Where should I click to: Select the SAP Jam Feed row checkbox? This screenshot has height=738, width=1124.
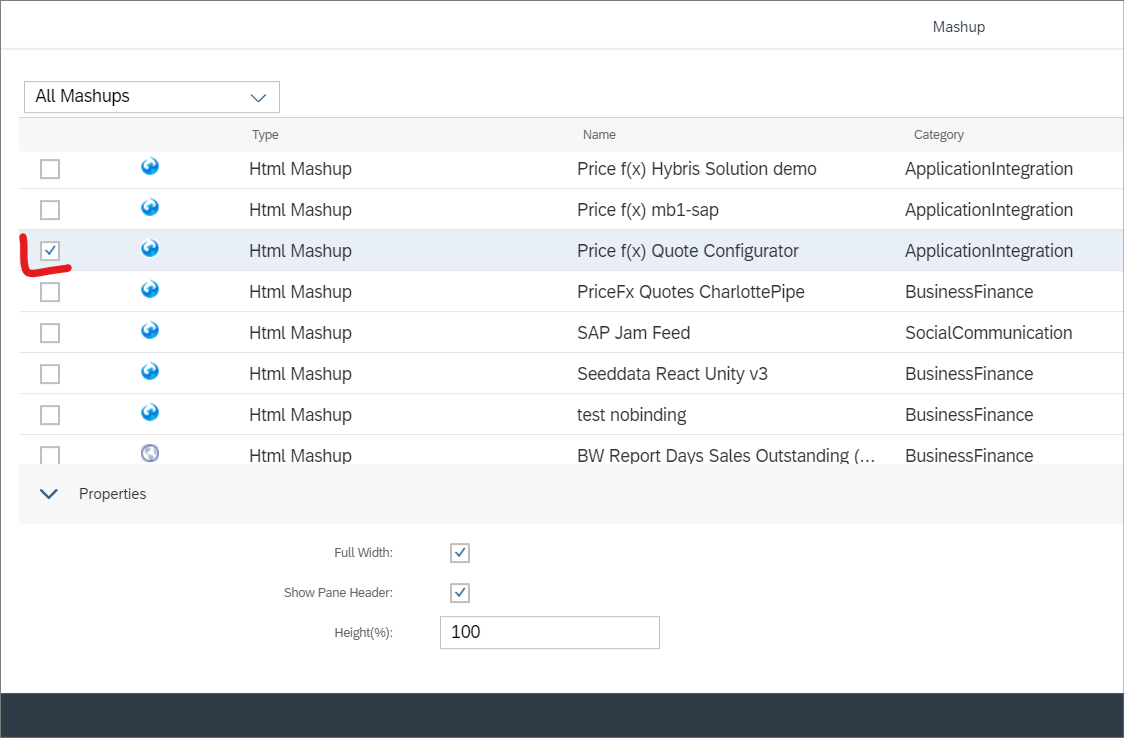click(x=50, y=333)
